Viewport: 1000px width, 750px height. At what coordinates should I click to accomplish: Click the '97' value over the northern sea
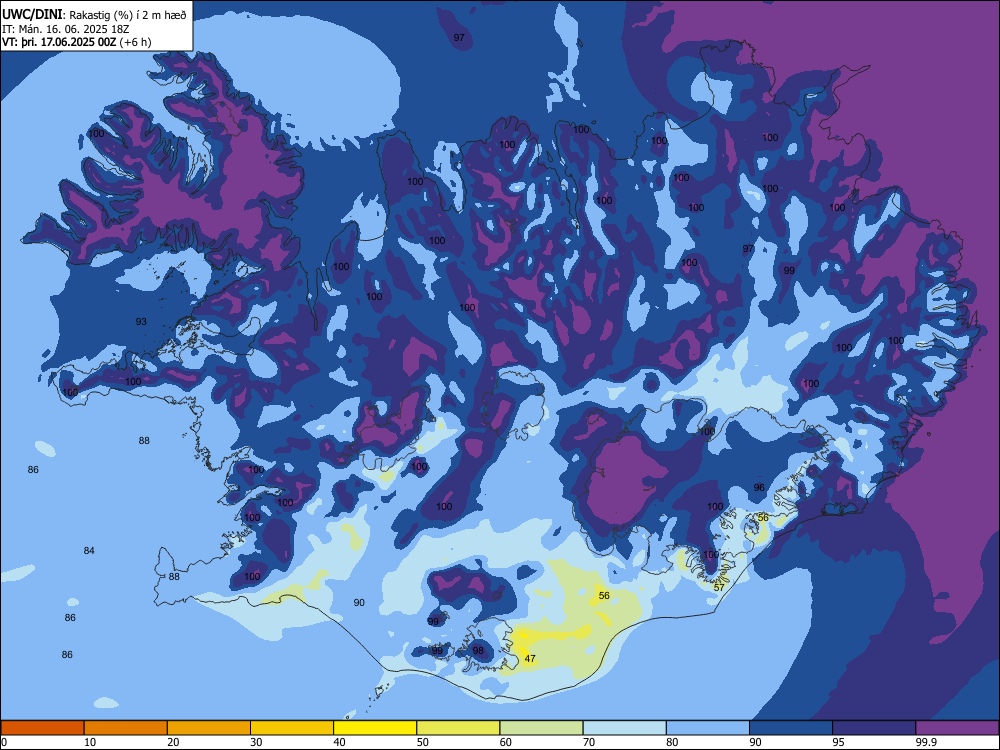tap(459, 38)
